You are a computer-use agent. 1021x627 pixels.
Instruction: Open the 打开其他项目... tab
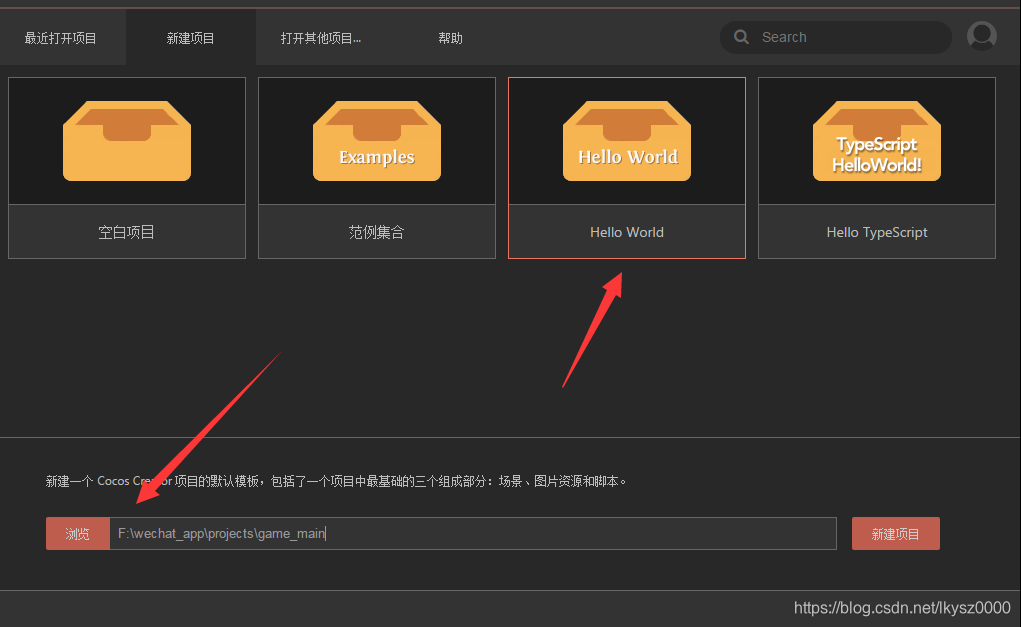(320, 38)
